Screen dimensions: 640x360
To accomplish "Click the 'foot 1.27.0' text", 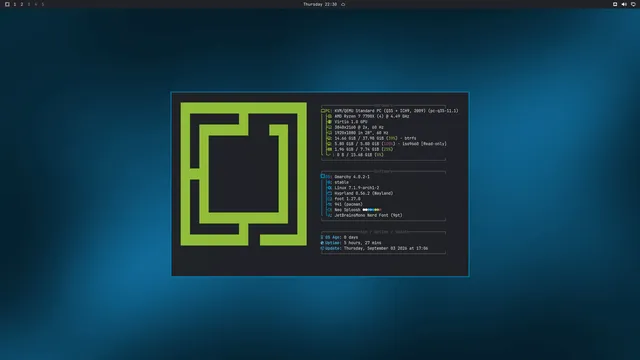I will (347, 199).
